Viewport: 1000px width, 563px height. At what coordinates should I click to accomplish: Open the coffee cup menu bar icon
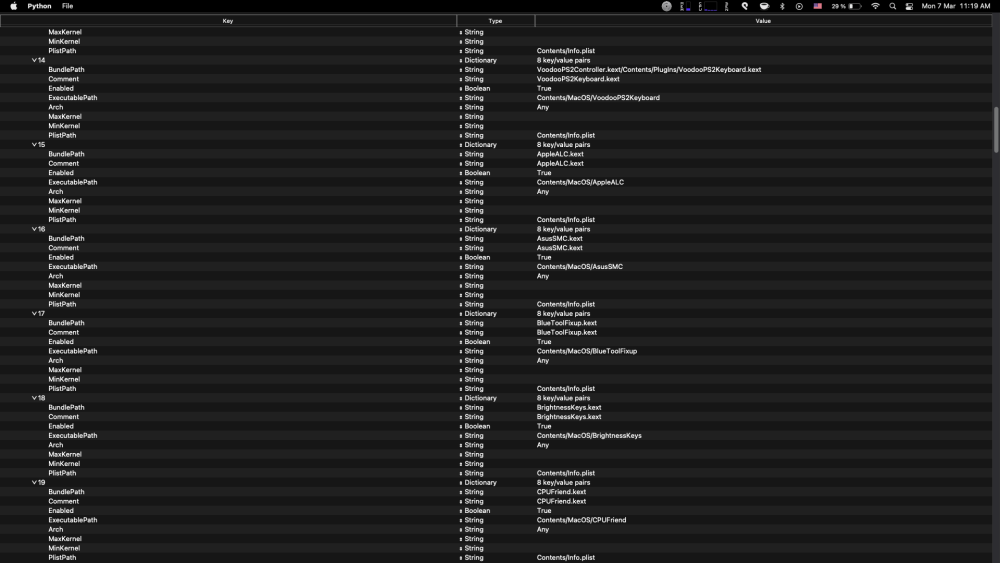click(764, 6)
